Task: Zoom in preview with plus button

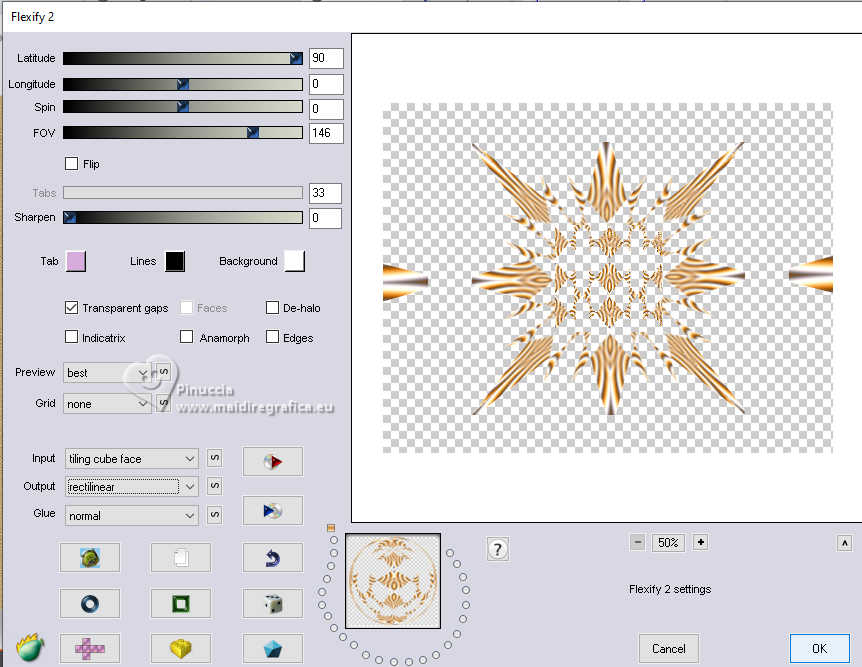Action: [x=700, y=543]
